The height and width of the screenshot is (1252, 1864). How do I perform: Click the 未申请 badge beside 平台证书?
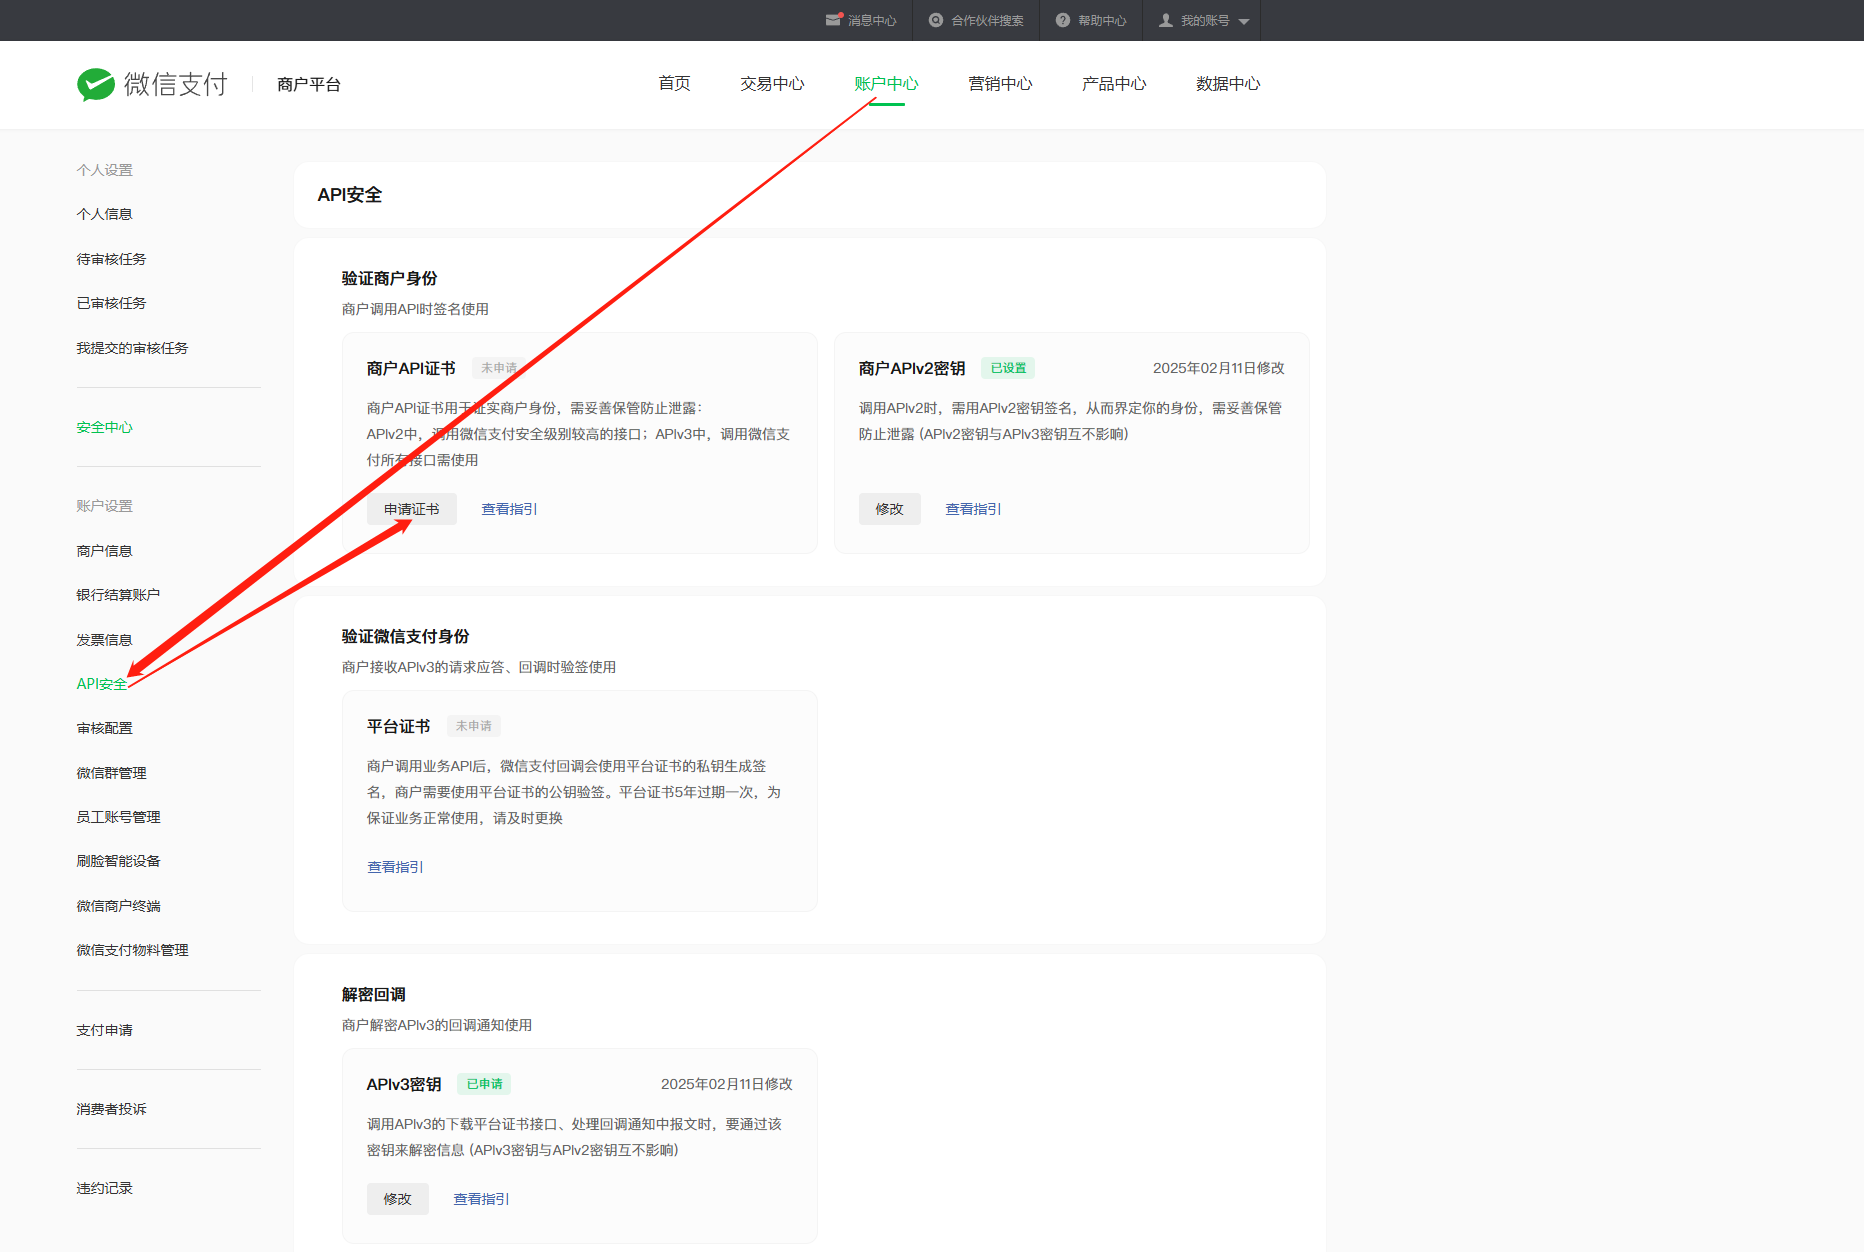(x=474, y=726)
